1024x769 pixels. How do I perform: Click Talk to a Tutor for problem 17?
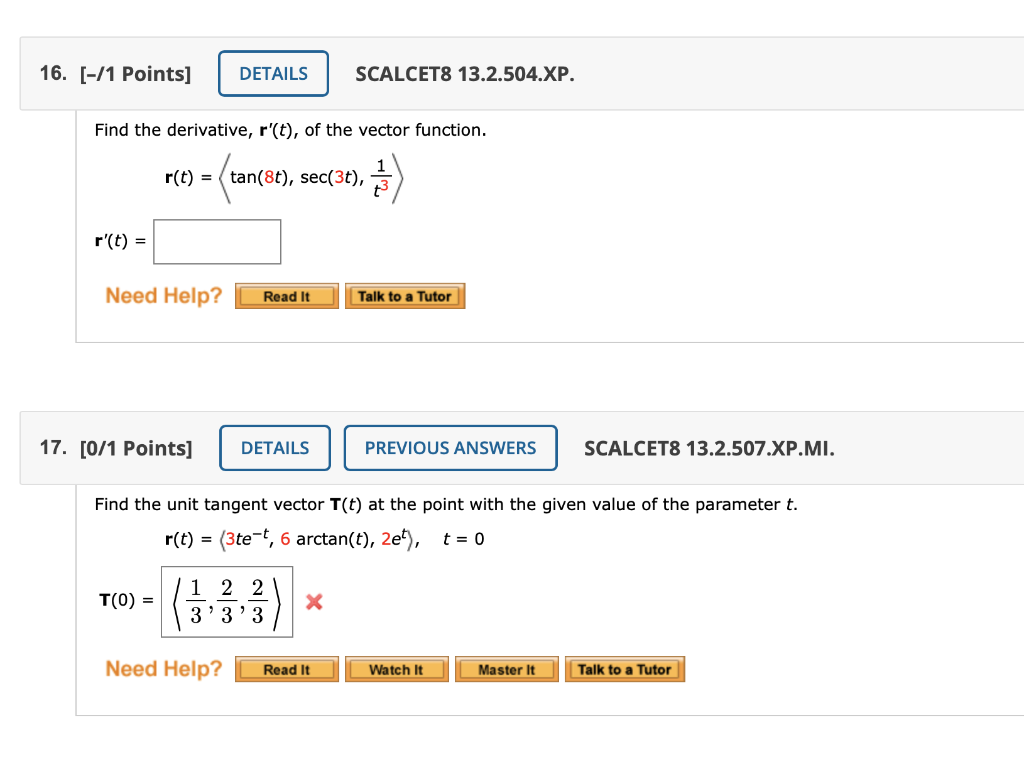[624, 669]
